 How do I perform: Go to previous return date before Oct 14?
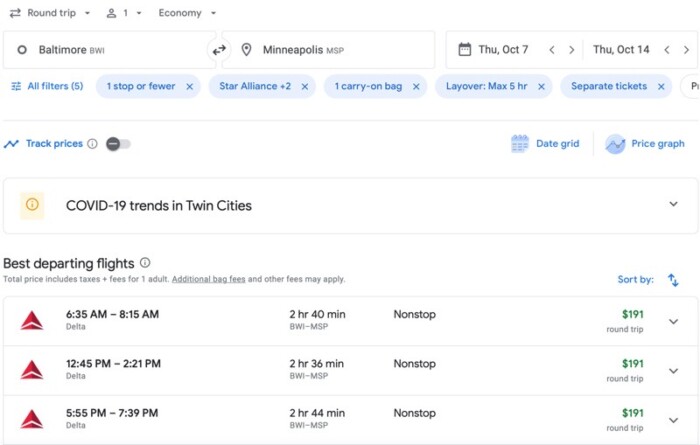pos(667,50)
